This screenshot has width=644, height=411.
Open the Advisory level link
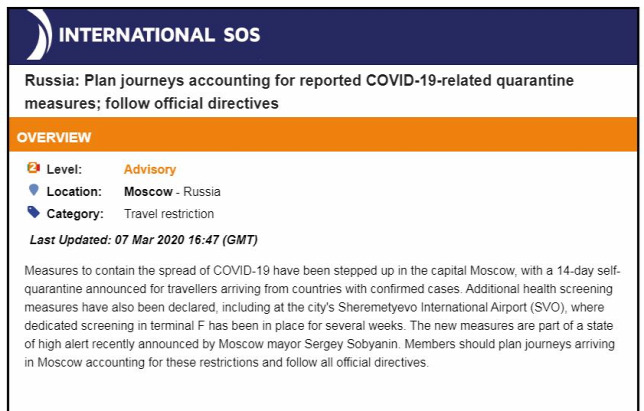coord(150,169)
